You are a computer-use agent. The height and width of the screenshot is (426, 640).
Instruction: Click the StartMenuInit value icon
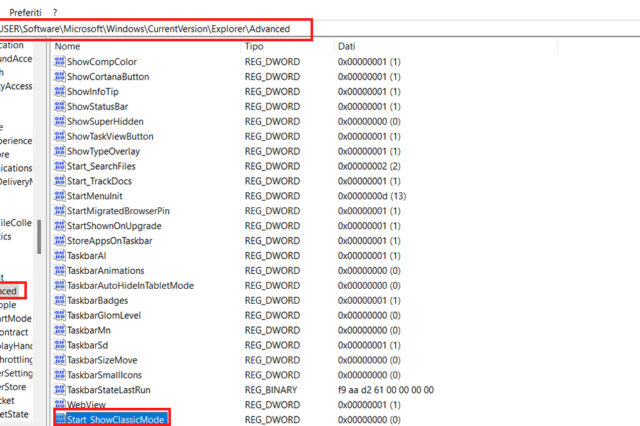click(x=60, y=196)
